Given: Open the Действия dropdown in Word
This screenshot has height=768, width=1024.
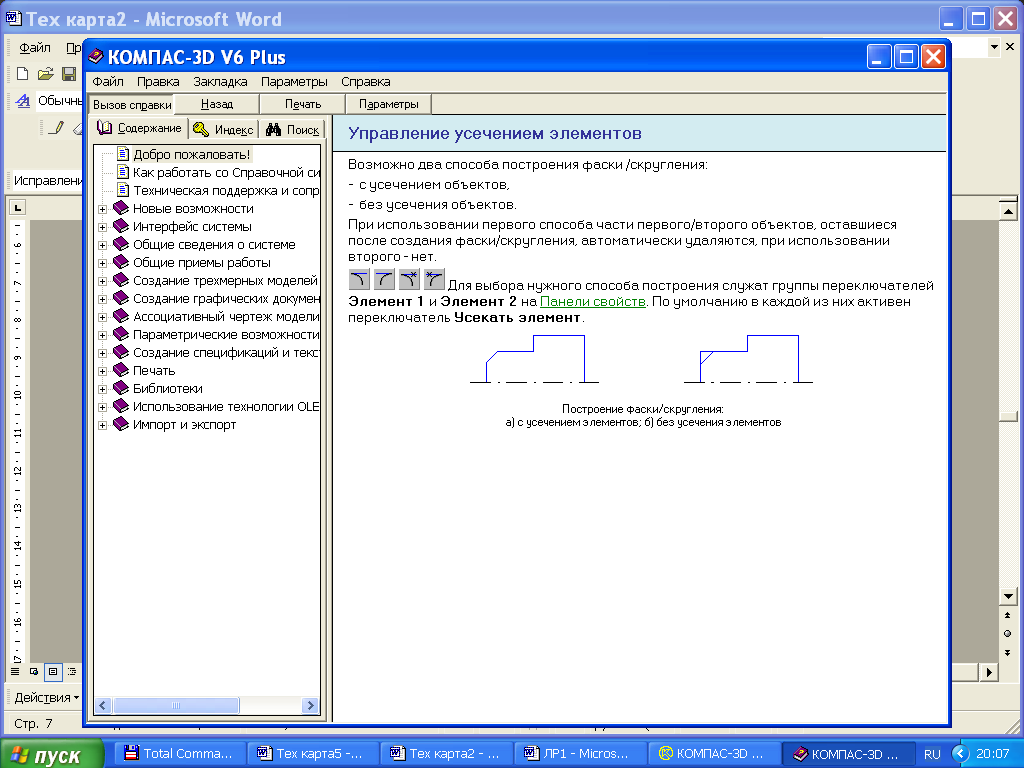Looking at the screenshot, I should pos(46,697).
